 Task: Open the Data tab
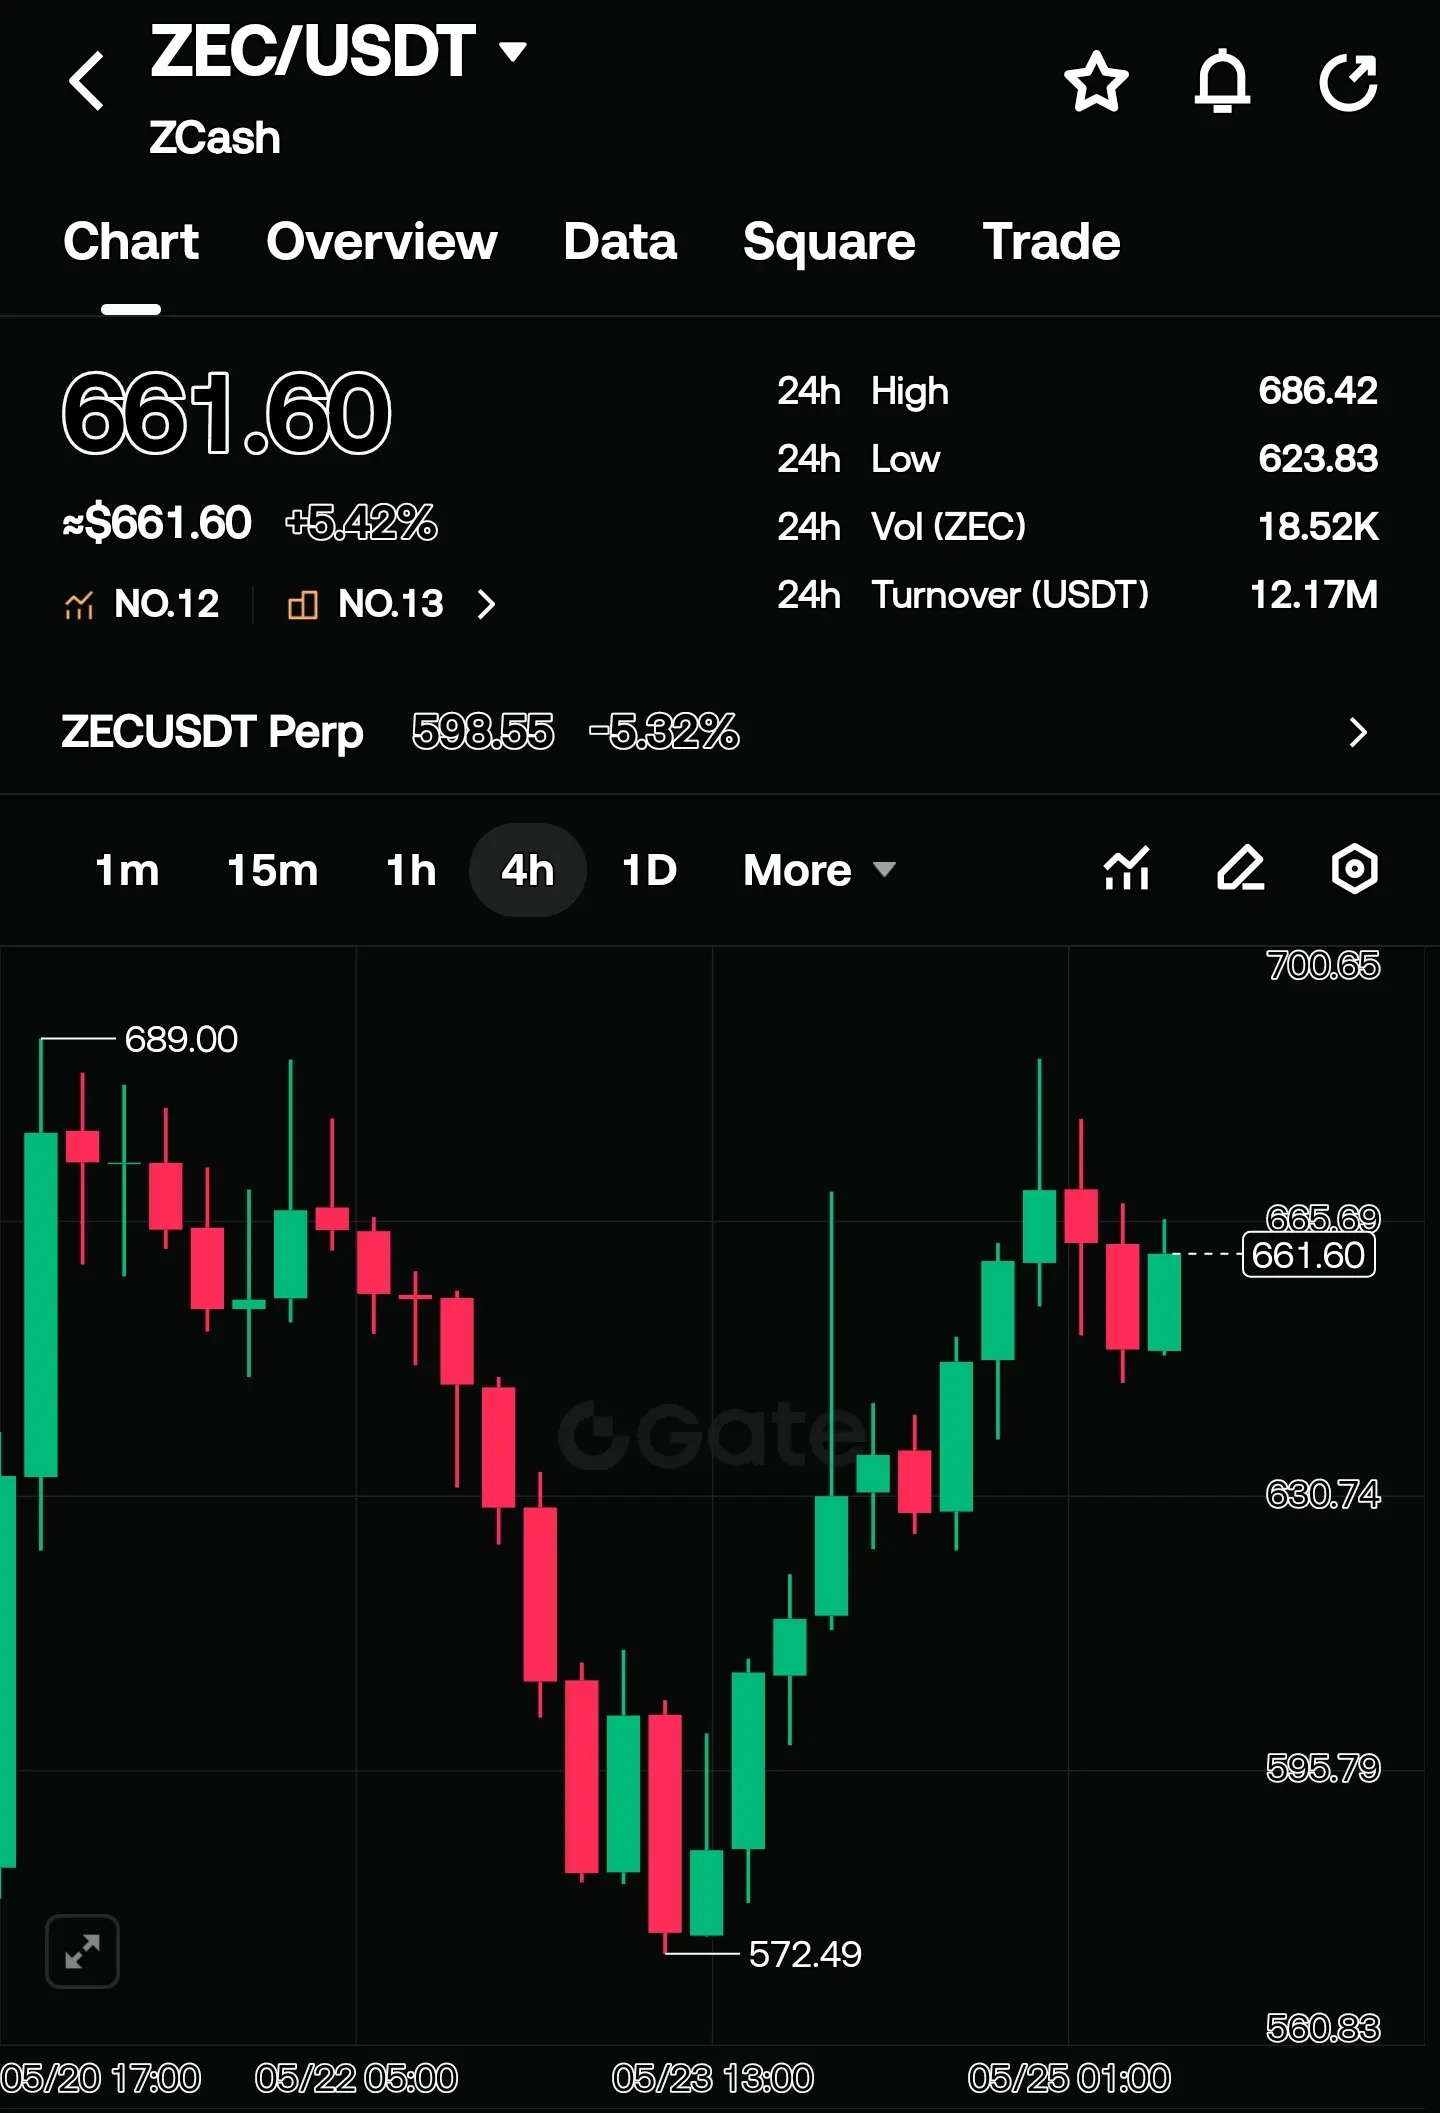(620, 241)
